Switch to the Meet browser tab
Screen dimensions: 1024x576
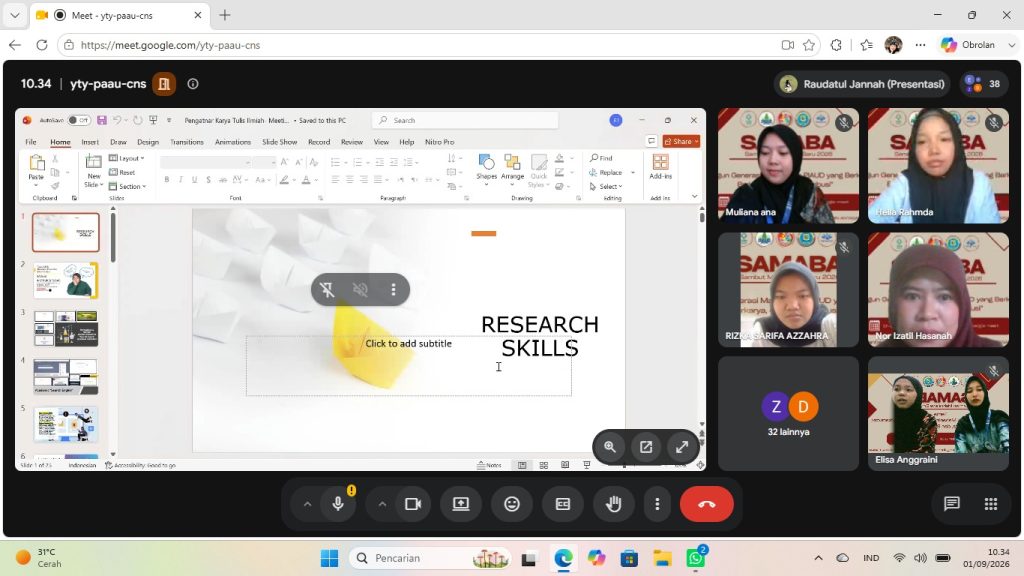[118, 15]
